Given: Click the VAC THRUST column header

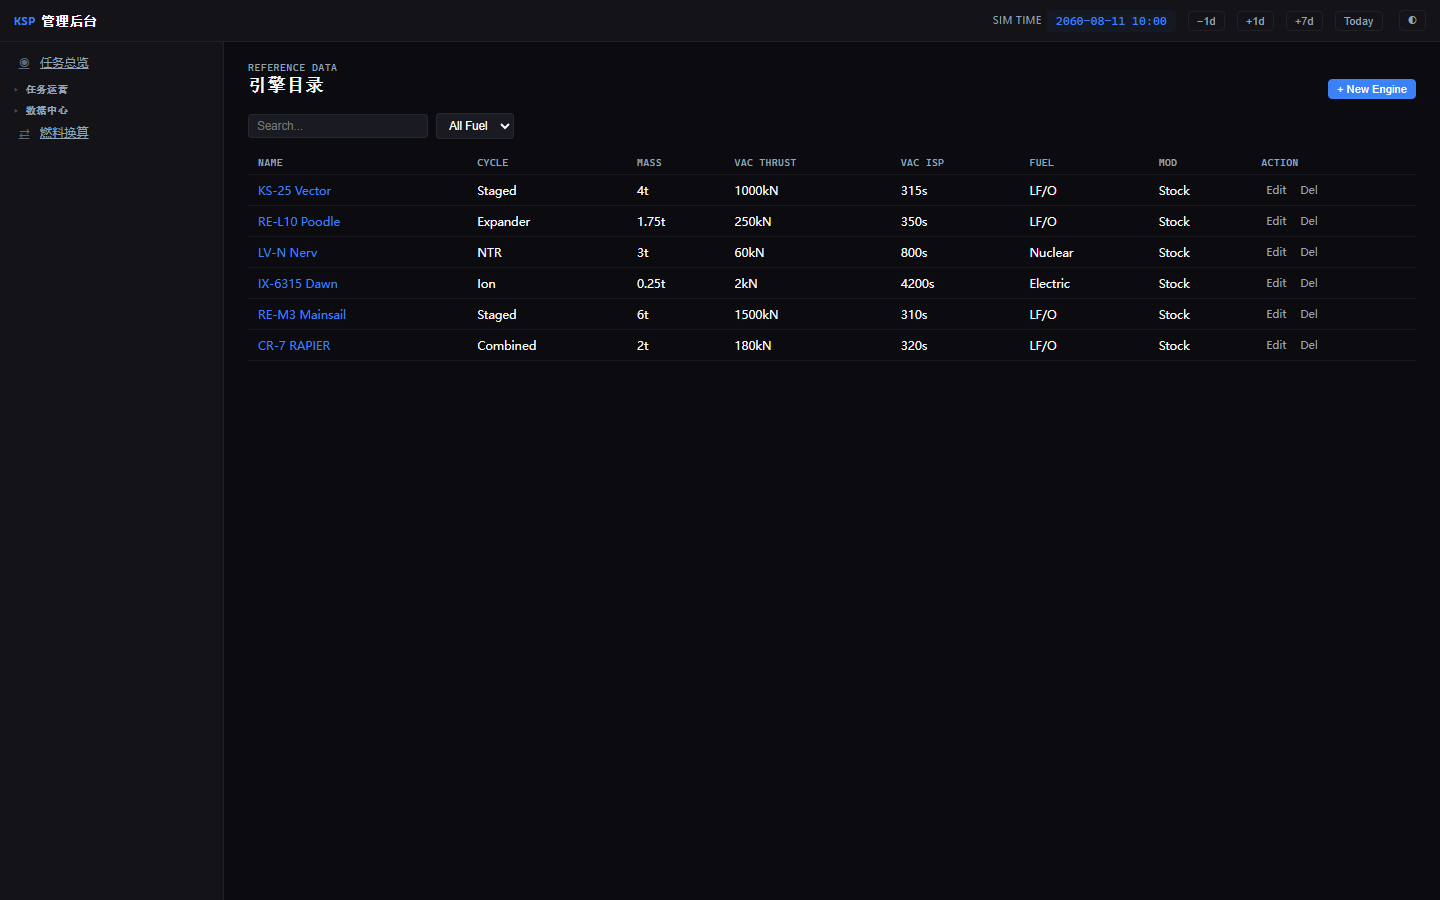Looking at the screenshot, I should coord(765,163).
